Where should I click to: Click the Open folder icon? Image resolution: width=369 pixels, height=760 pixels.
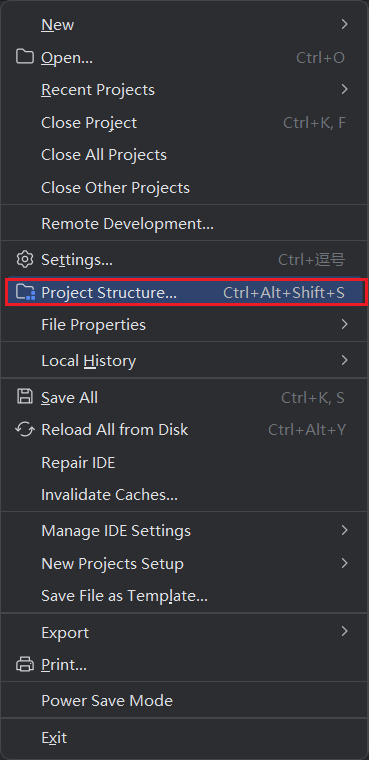[24, 57]
